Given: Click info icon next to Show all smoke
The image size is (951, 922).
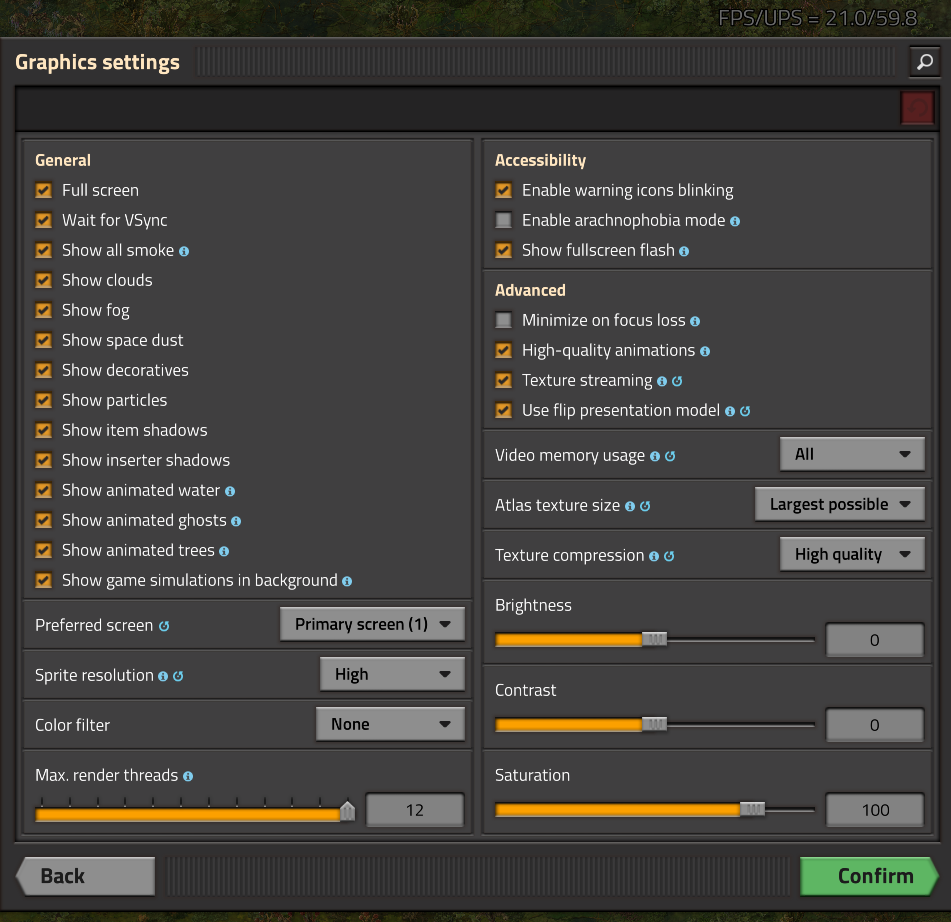Looking at the screenshot, I should [184, 251].
